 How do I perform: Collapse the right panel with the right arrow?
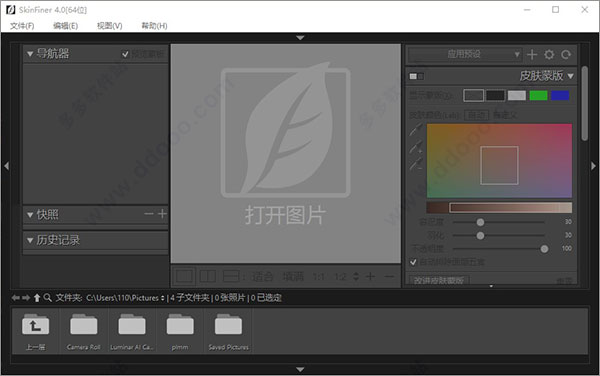(593, 166)
